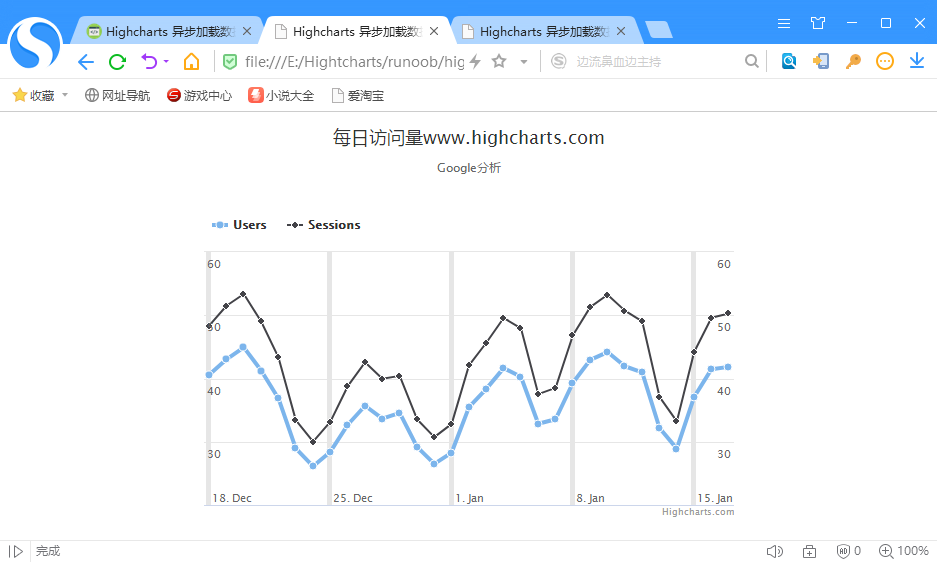
Task: Open the 游戏中心 bookmark
Action: coord(199,95)
